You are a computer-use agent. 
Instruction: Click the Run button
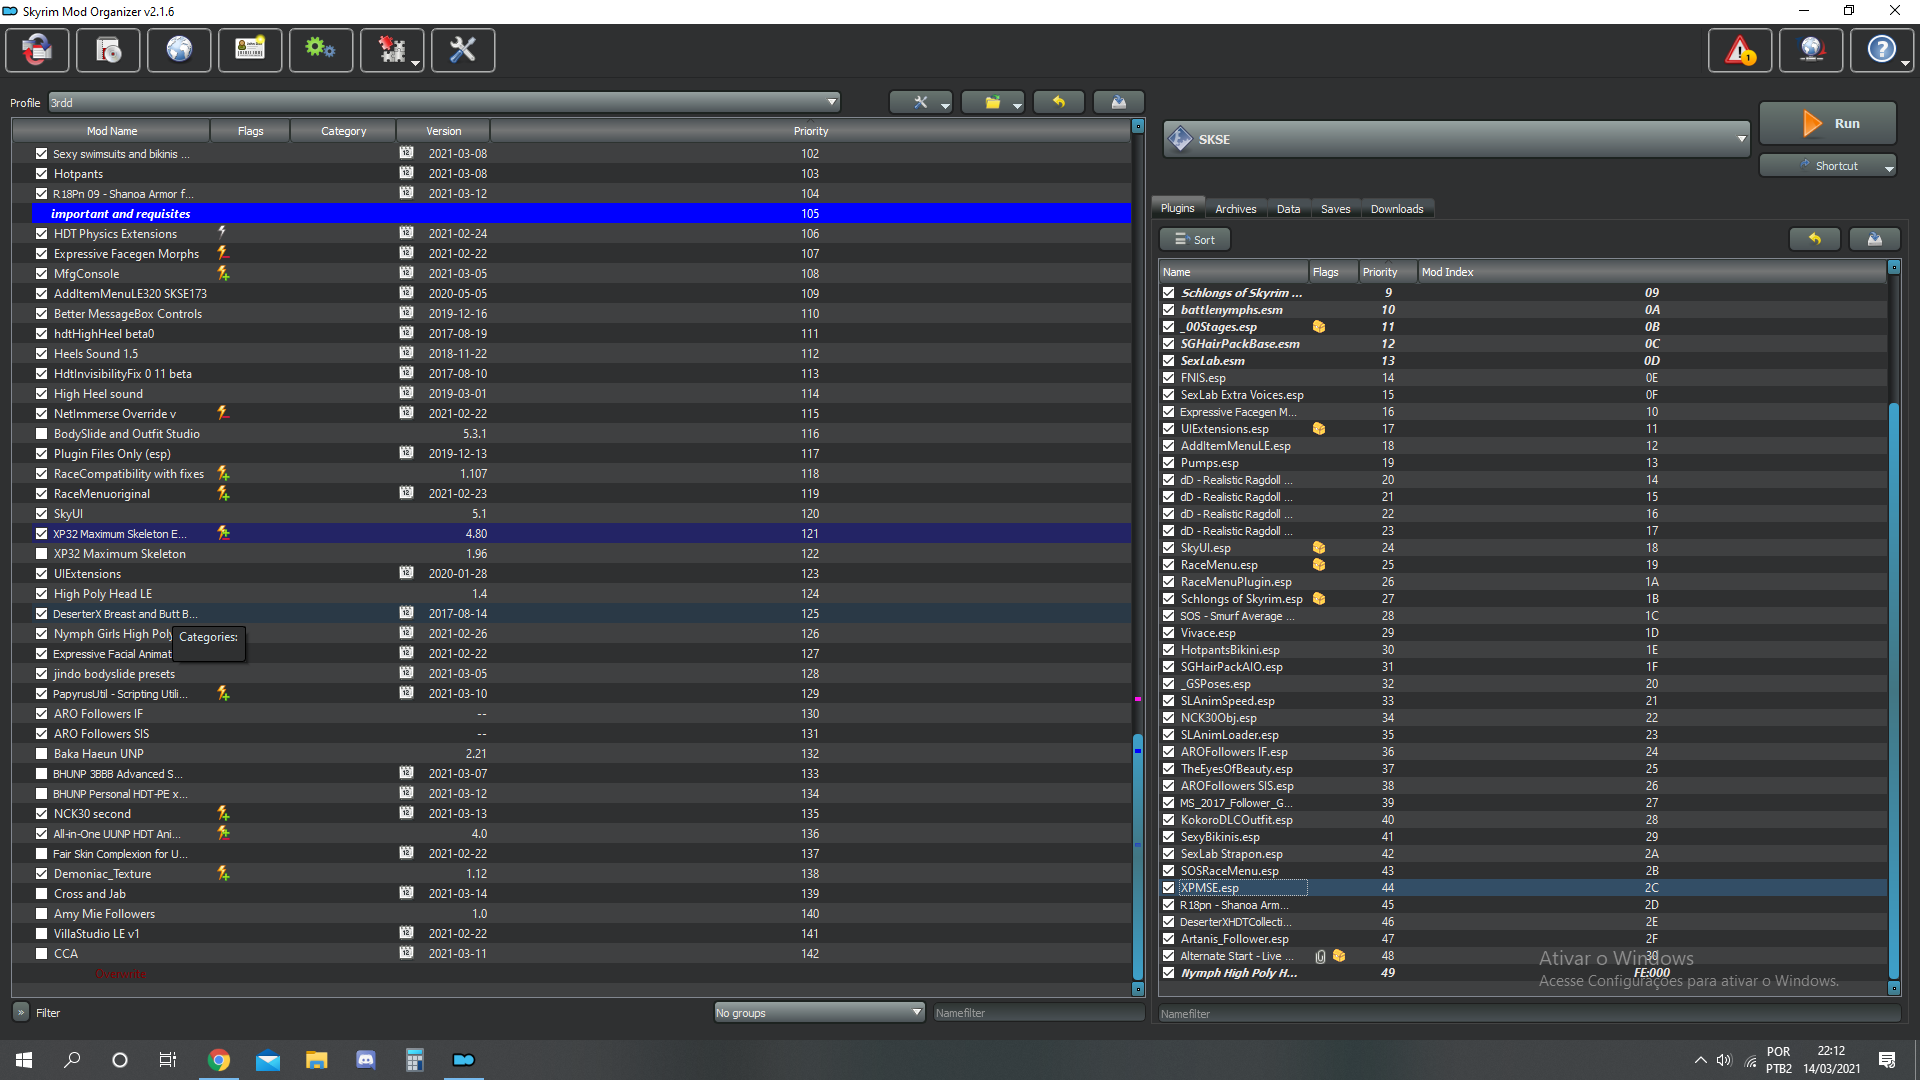point(1828,124)
